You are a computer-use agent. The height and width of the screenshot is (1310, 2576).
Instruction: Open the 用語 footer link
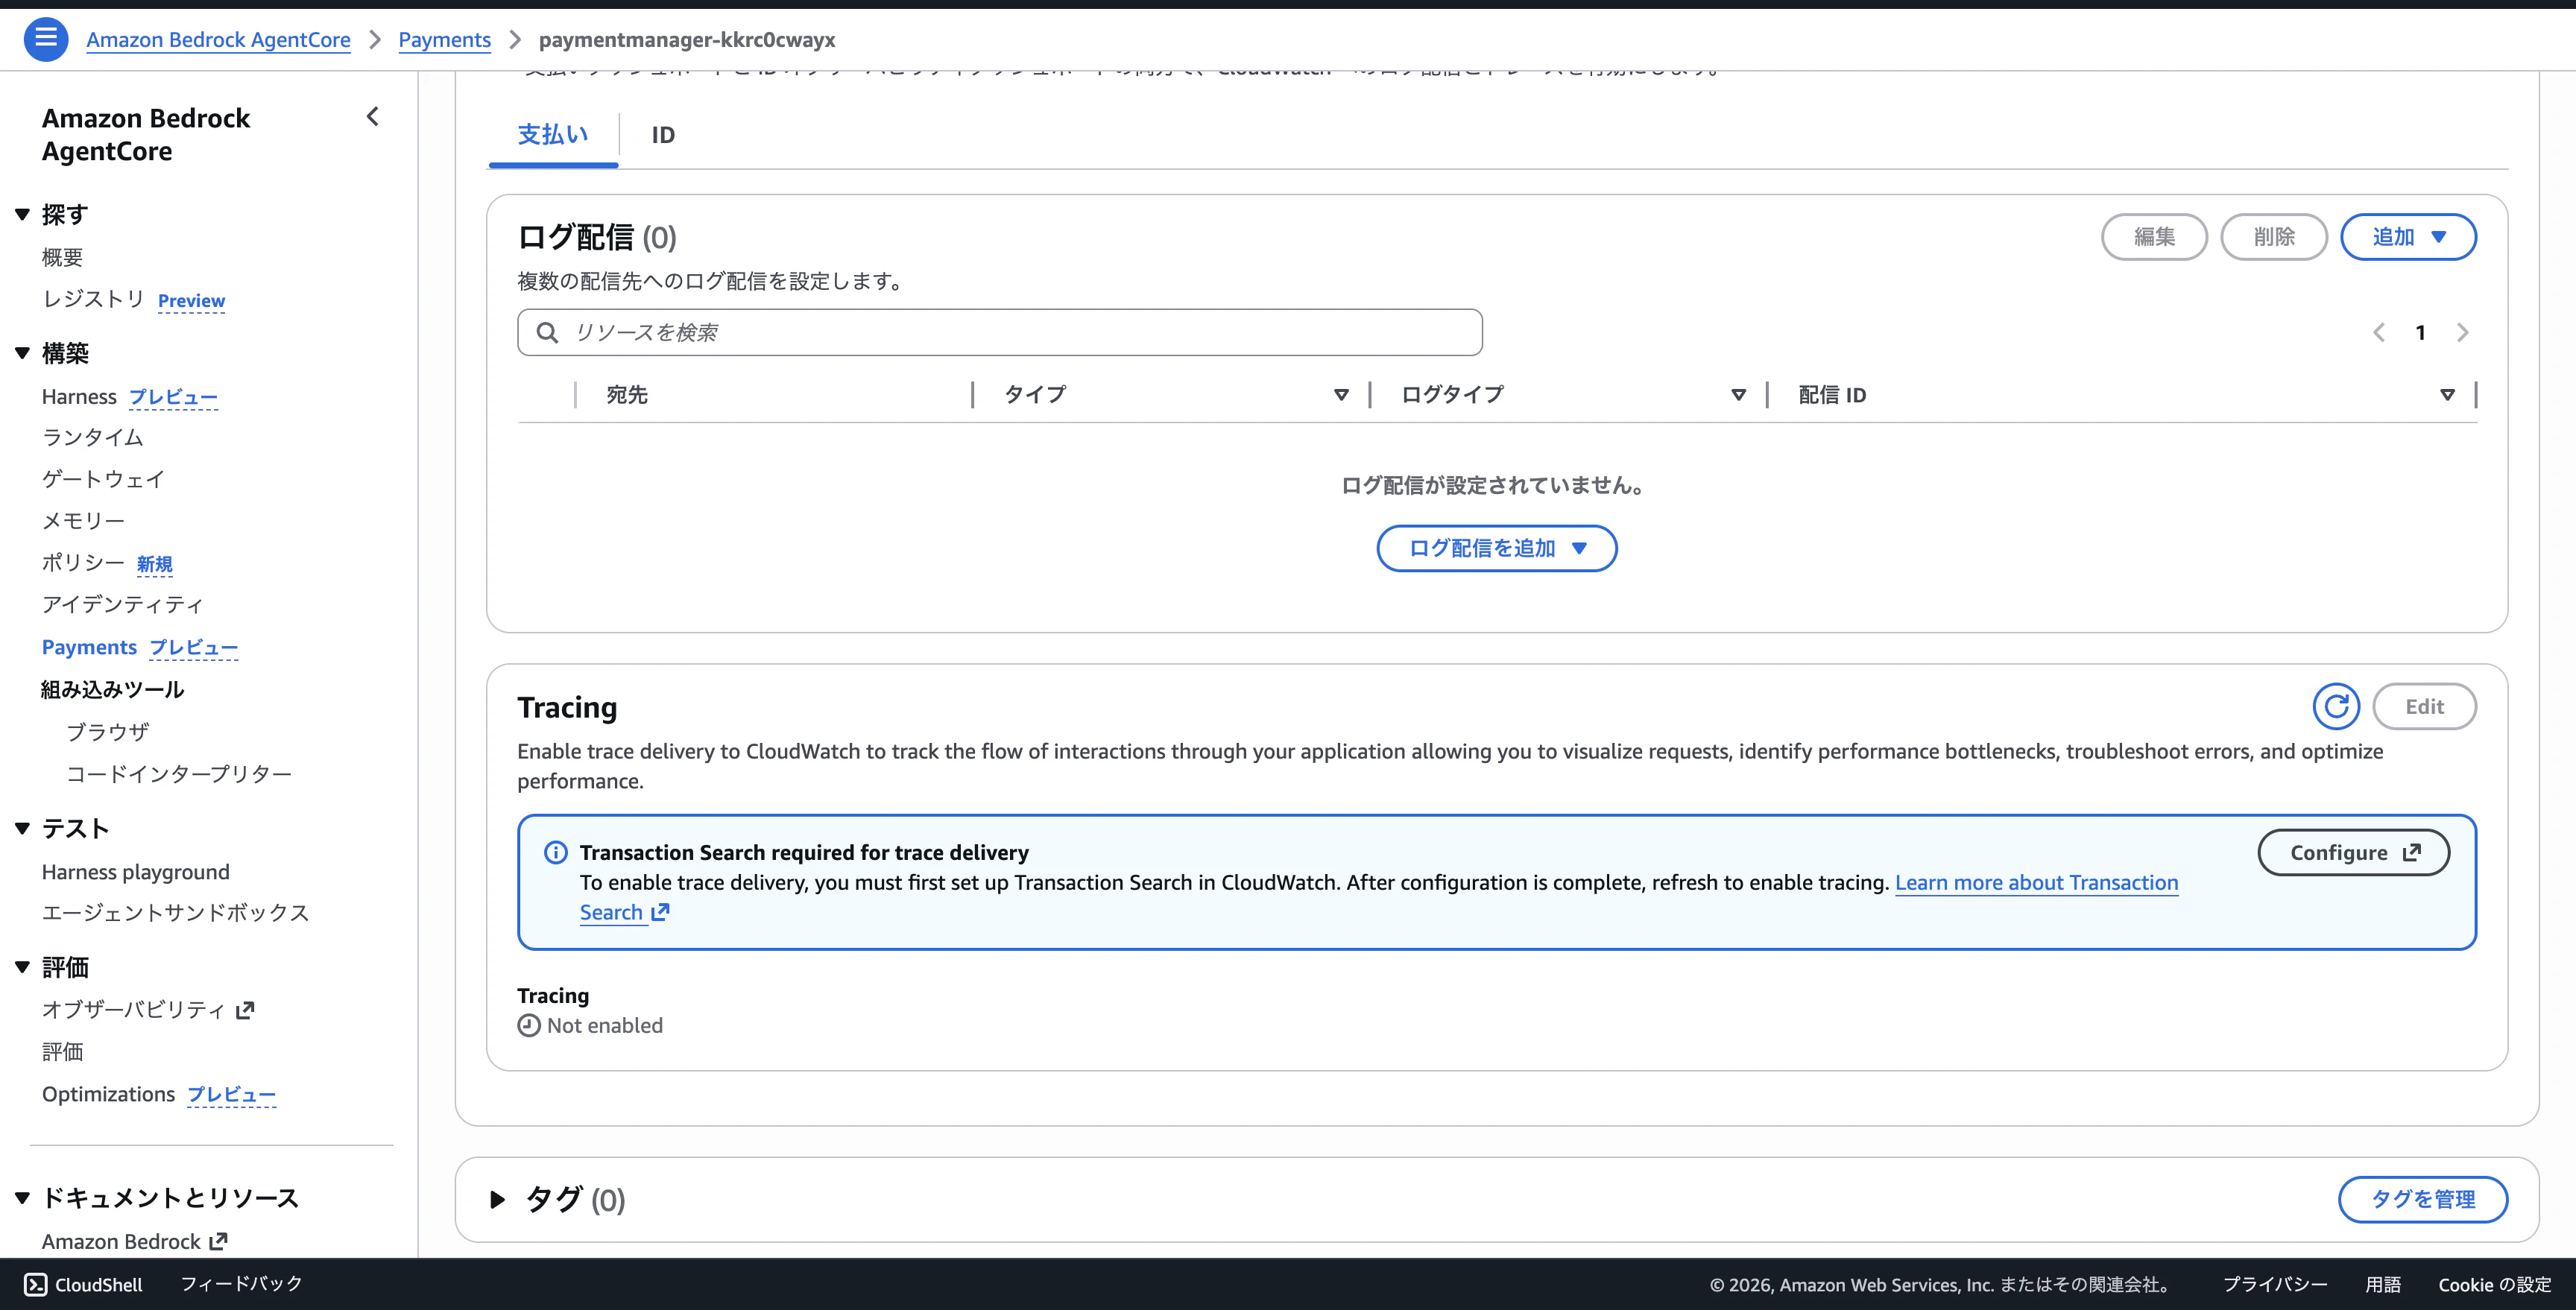[2383, 1285]
